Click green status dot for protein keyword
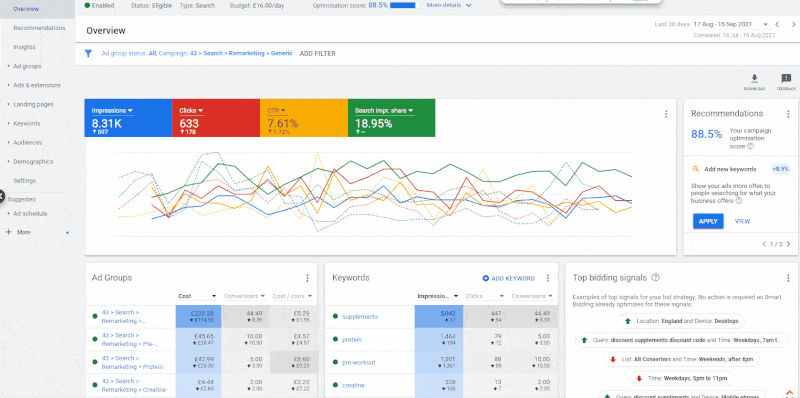 [335, 339]
